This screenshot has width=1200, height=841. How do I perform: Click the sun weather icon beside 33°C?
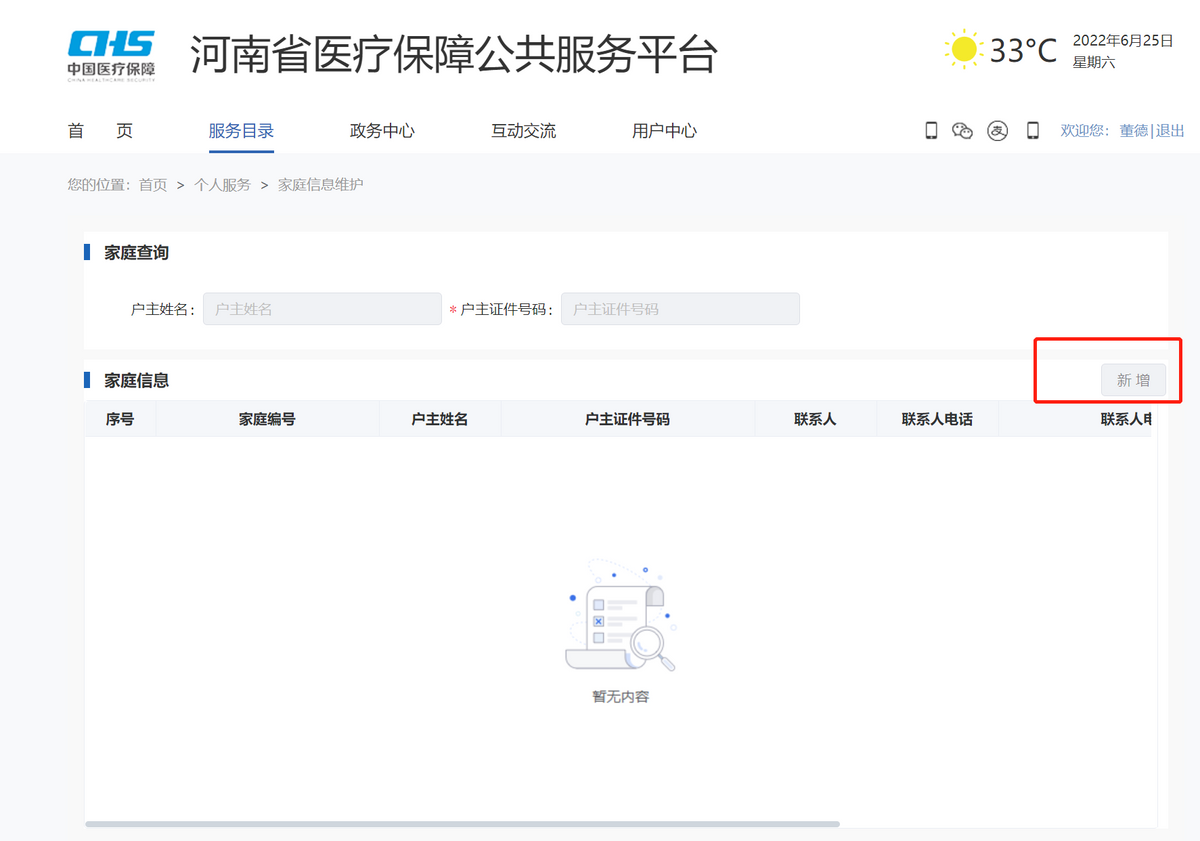(x=963, y=48)
